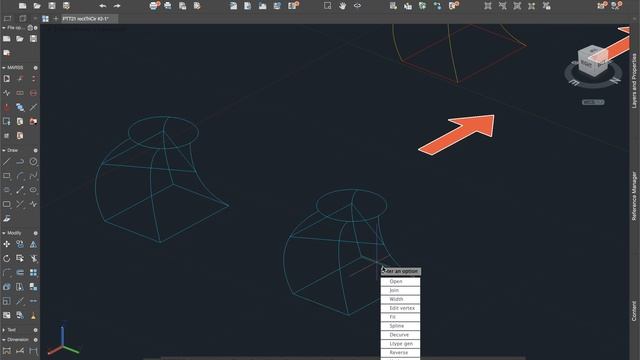This screenshot has width=640, height=360.
Task: Collapse the Draw panel section
Action: (4, 150)
